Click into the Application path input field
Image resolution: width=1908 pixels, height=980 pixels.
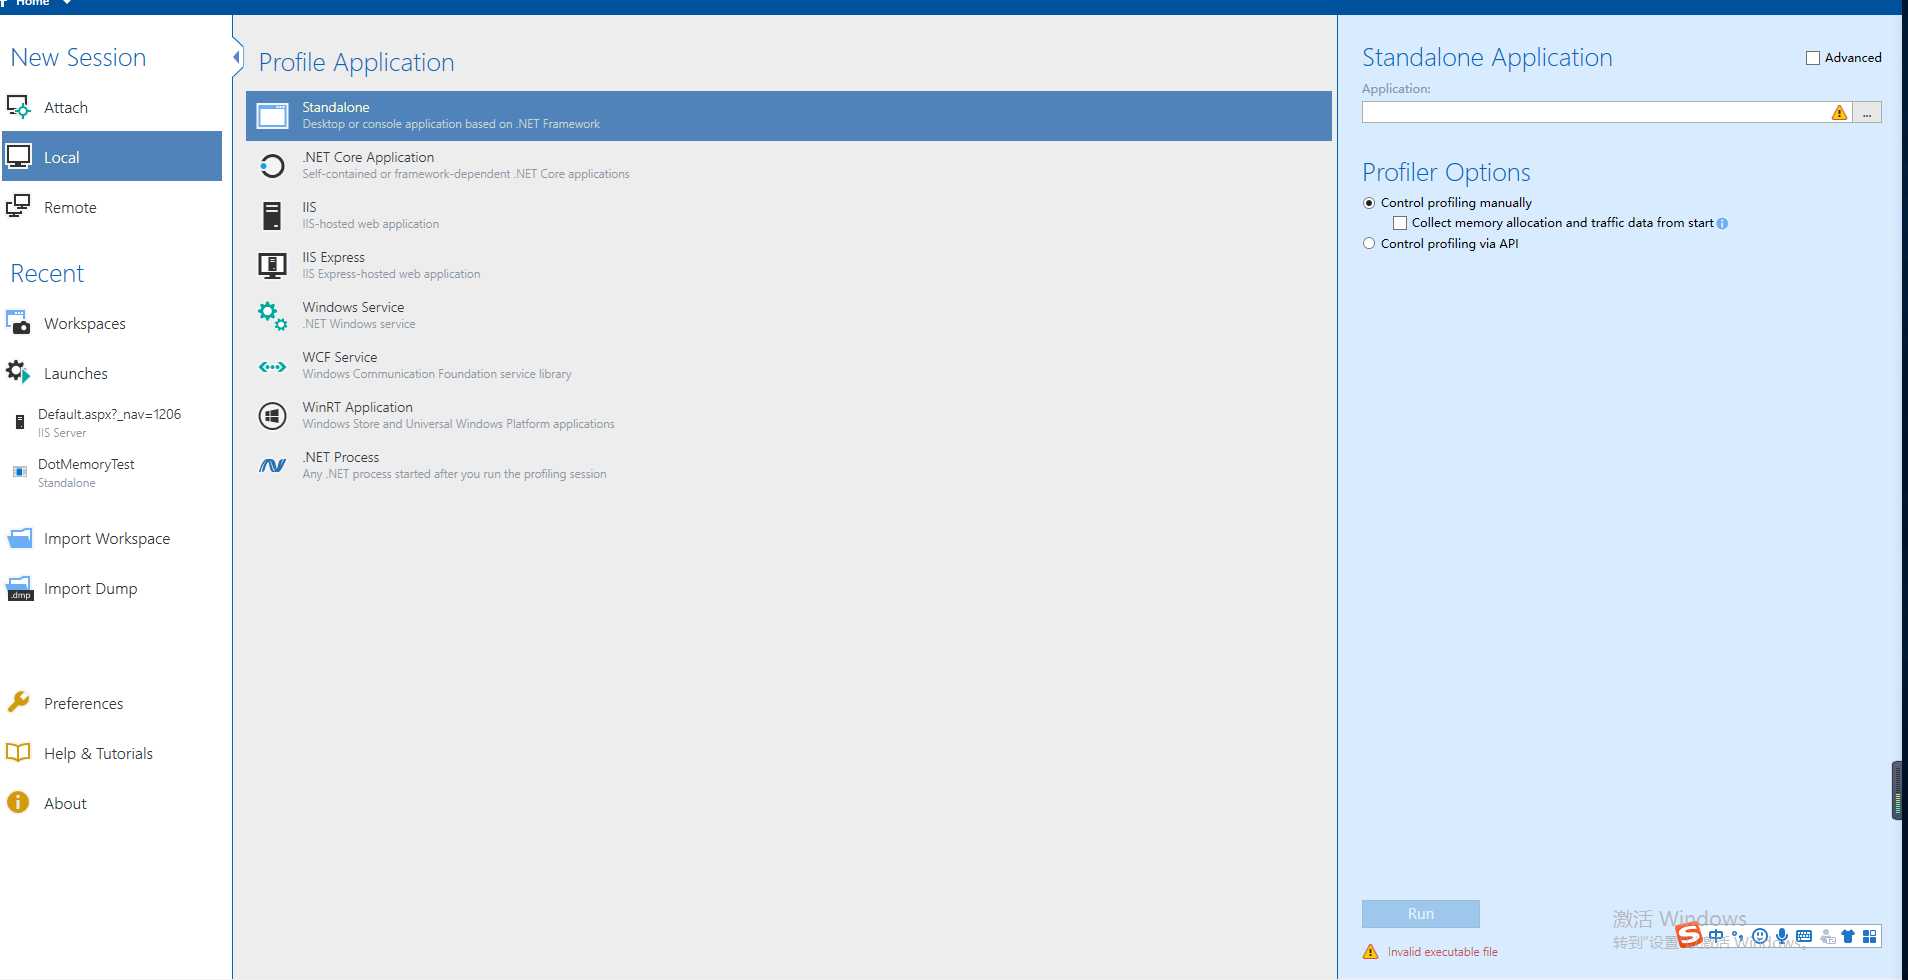click(1606, 112)
